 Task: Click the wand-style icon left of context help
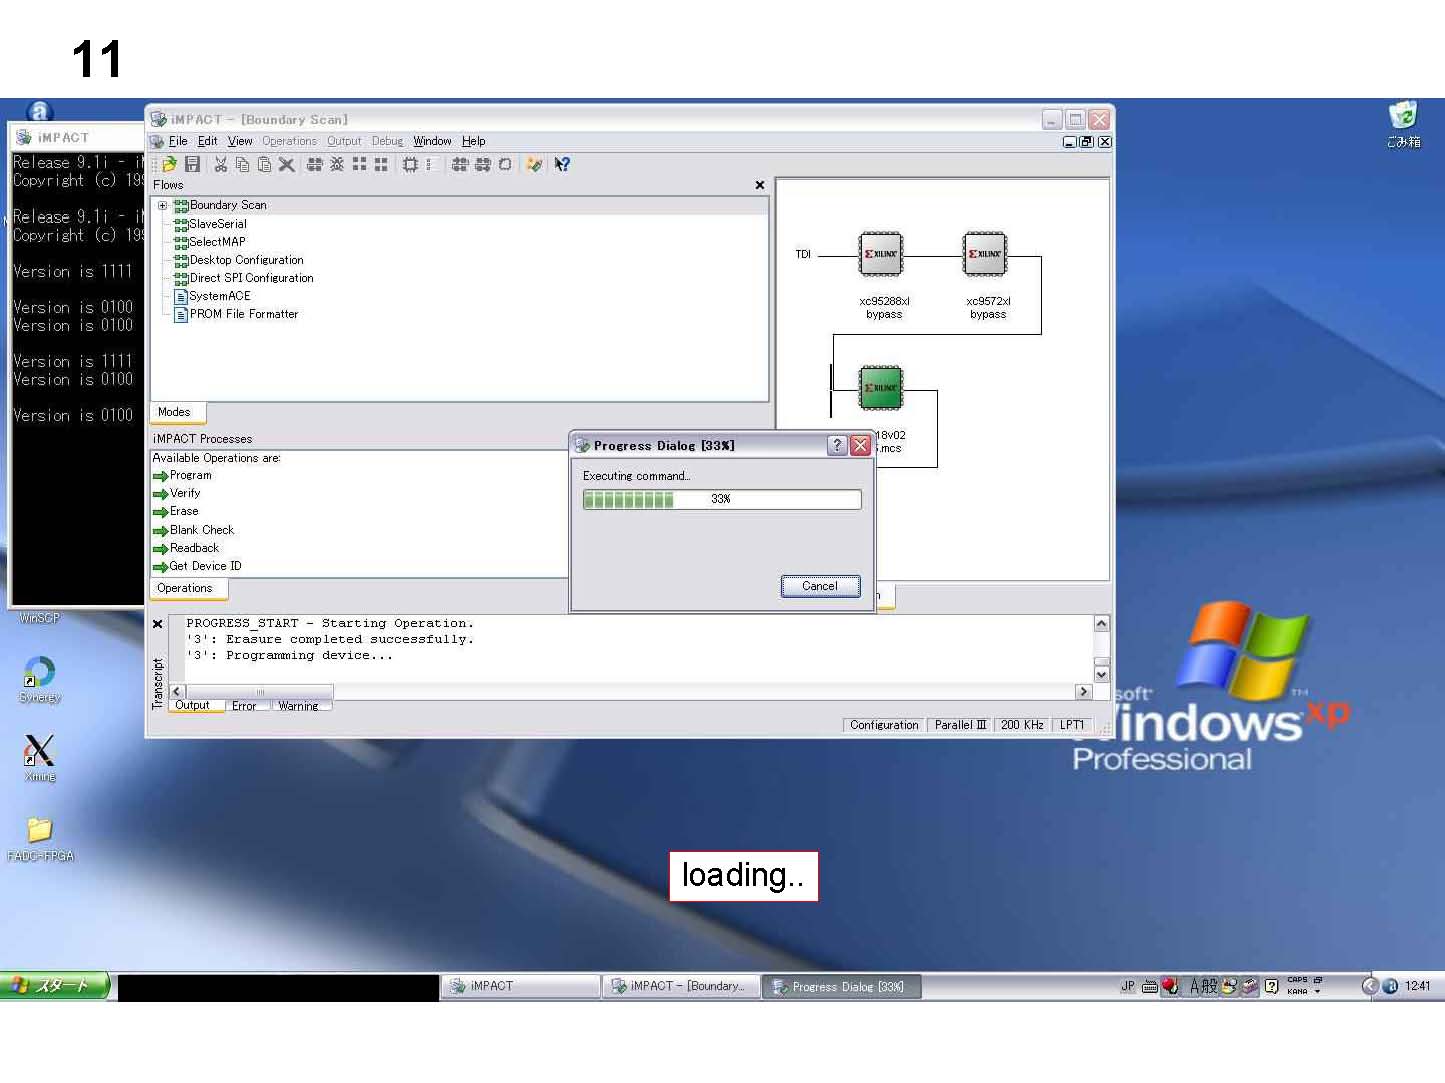535,165
